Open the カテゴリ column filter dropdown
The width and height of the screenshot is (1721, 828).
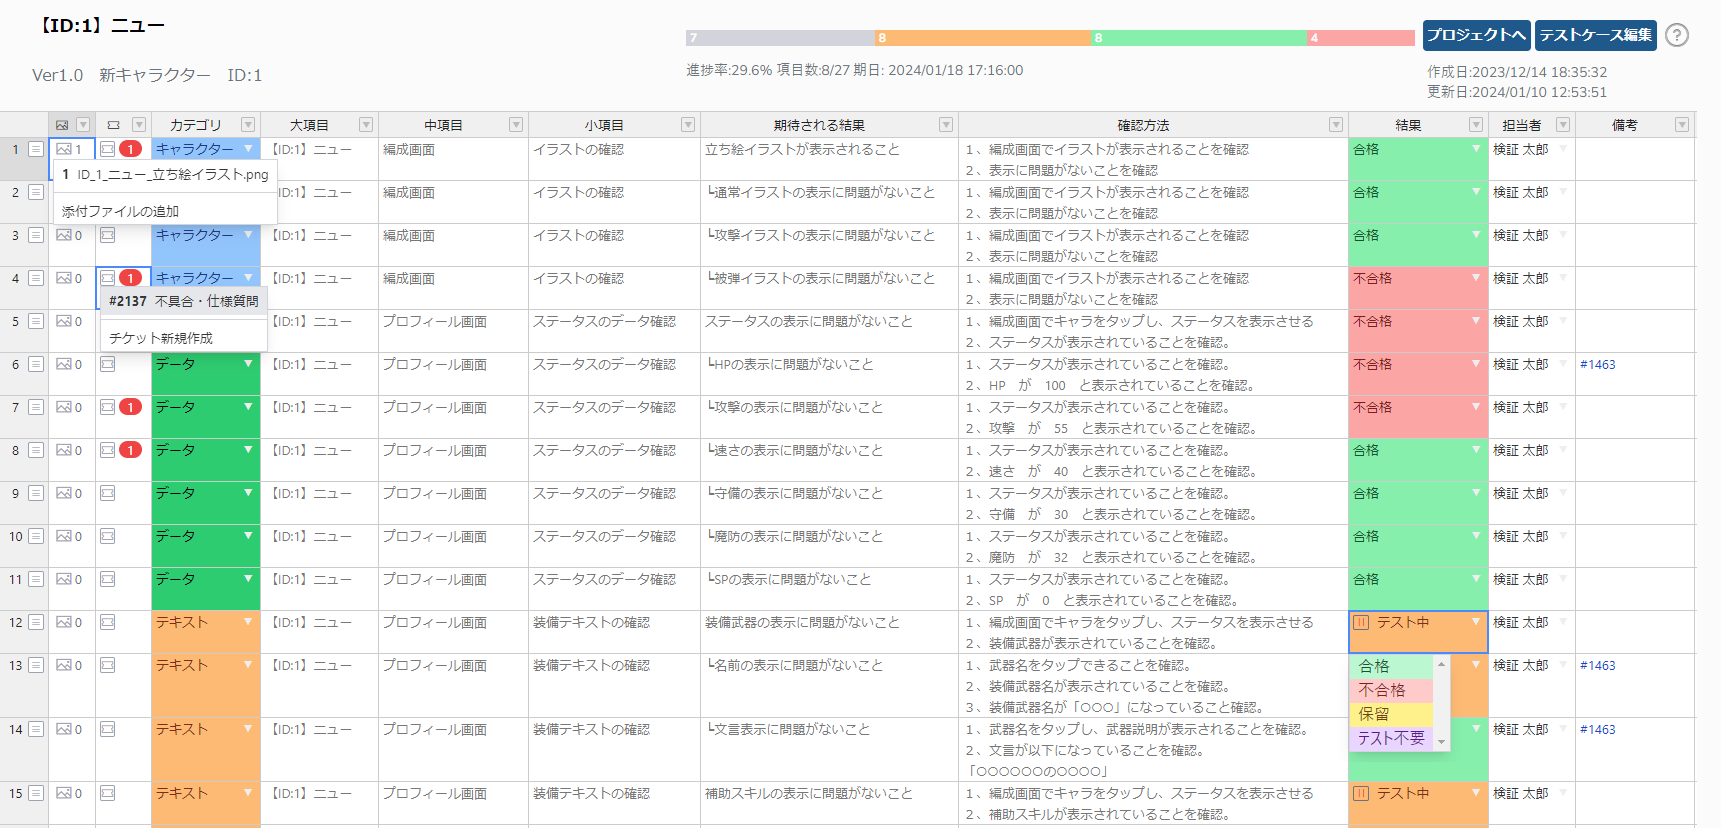248,125
